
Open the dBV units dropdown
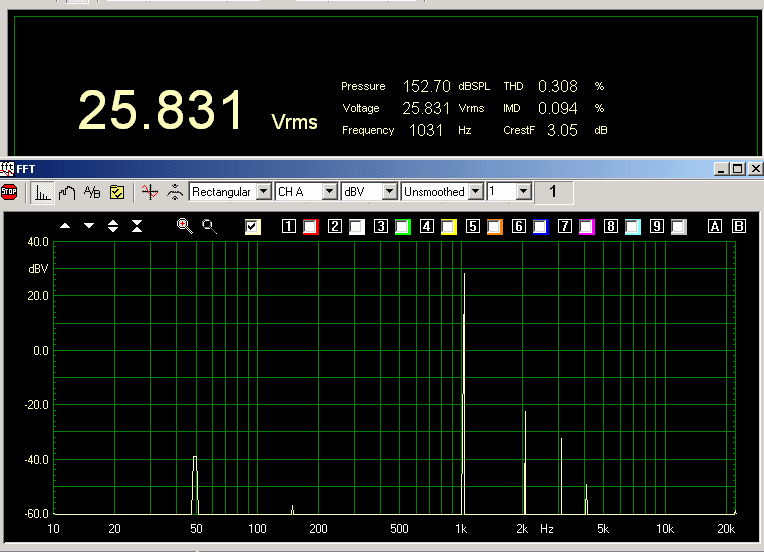pos(389,191)
